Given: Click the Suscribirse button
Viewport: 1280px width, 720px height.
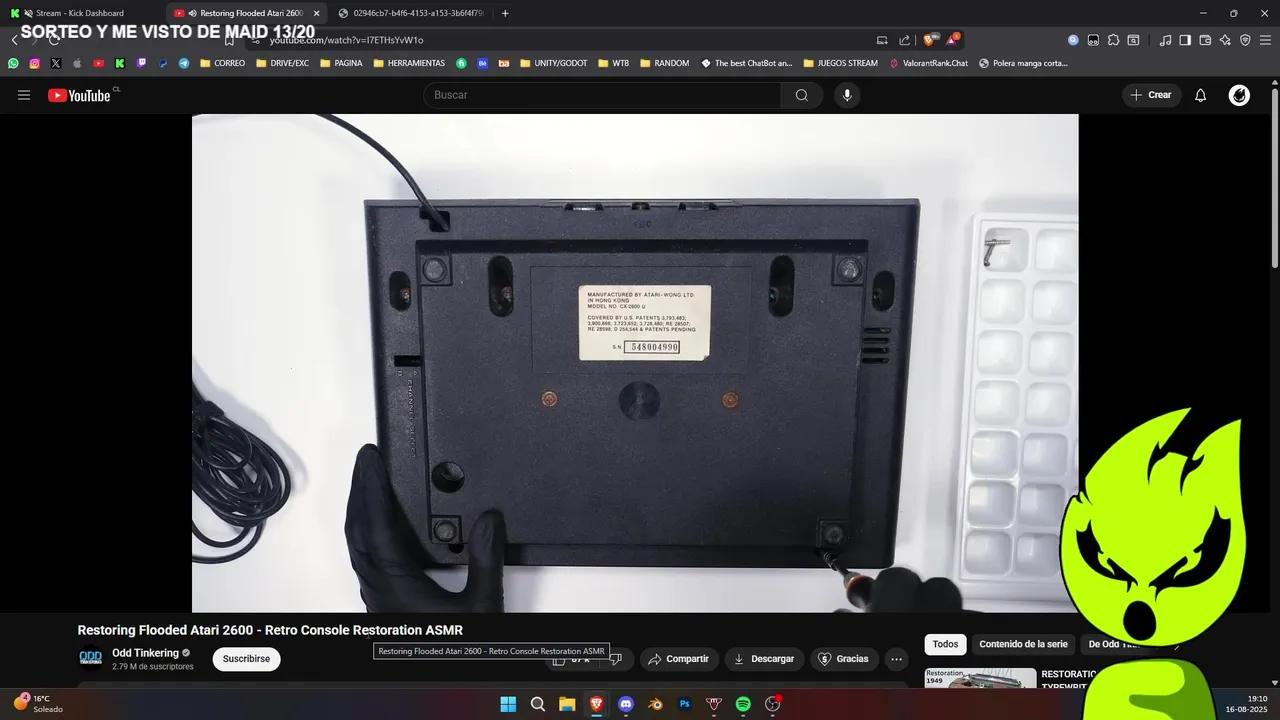Looking at the screenshot, I should click(246, 659).
